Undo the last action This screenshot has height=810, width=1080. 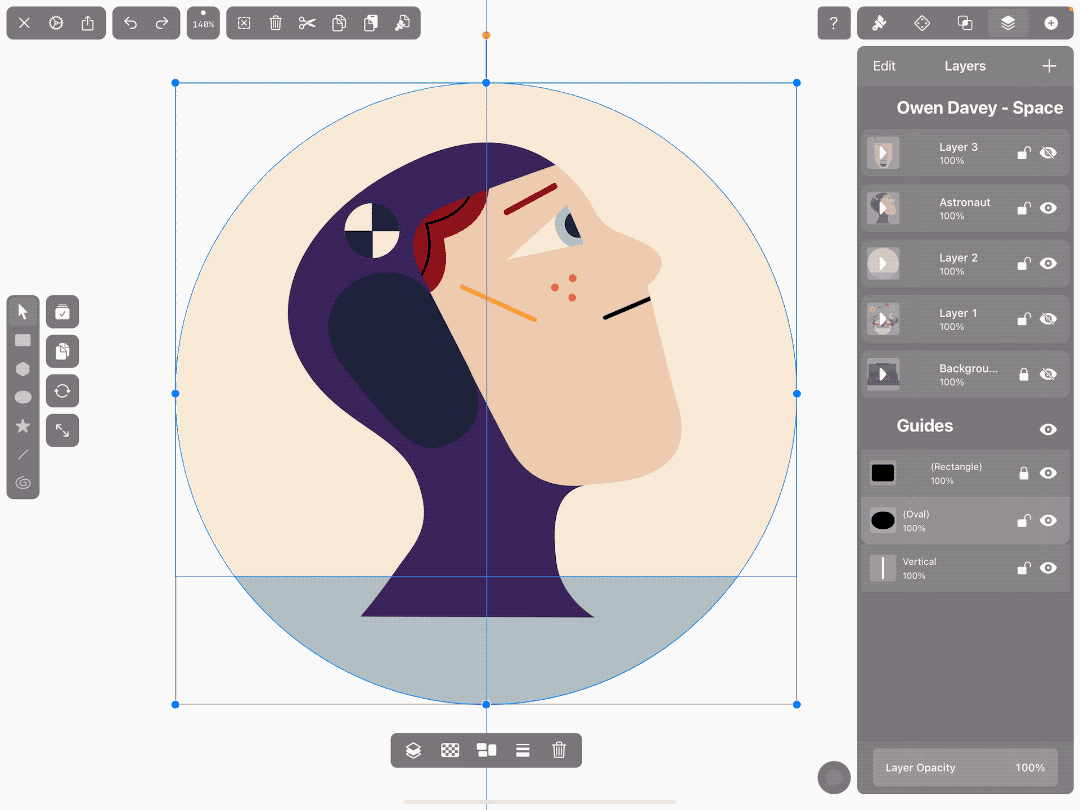[x=130, y=23]
